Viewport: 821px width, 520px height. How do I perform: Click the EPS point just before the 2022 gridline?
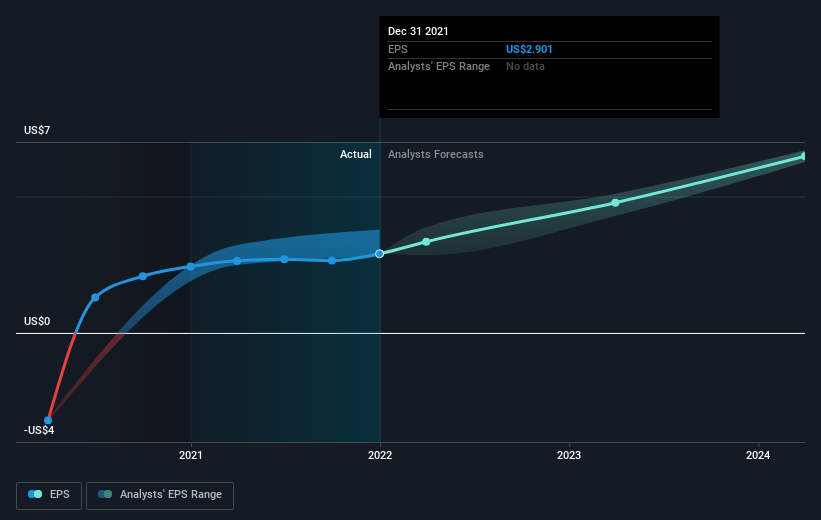tap(332, 260)
